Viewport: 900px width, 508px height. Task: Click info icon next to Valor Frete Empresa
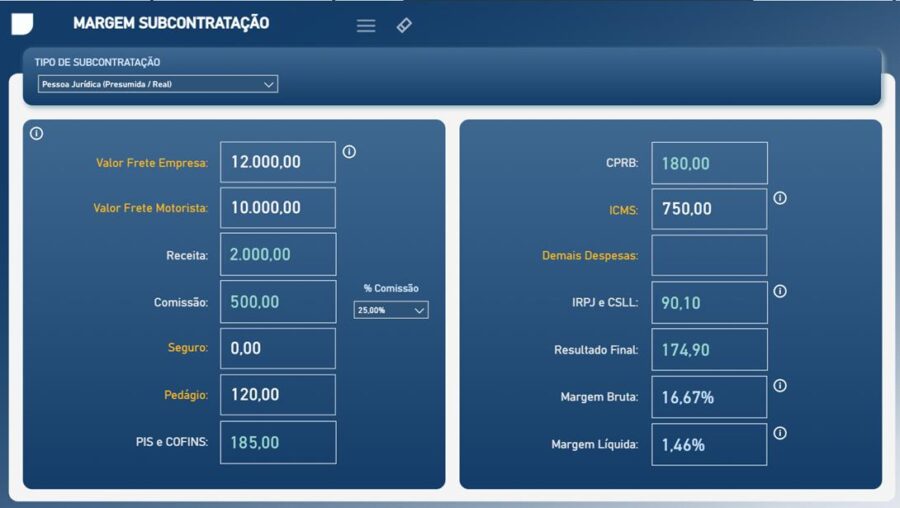[x=349, y=152]
